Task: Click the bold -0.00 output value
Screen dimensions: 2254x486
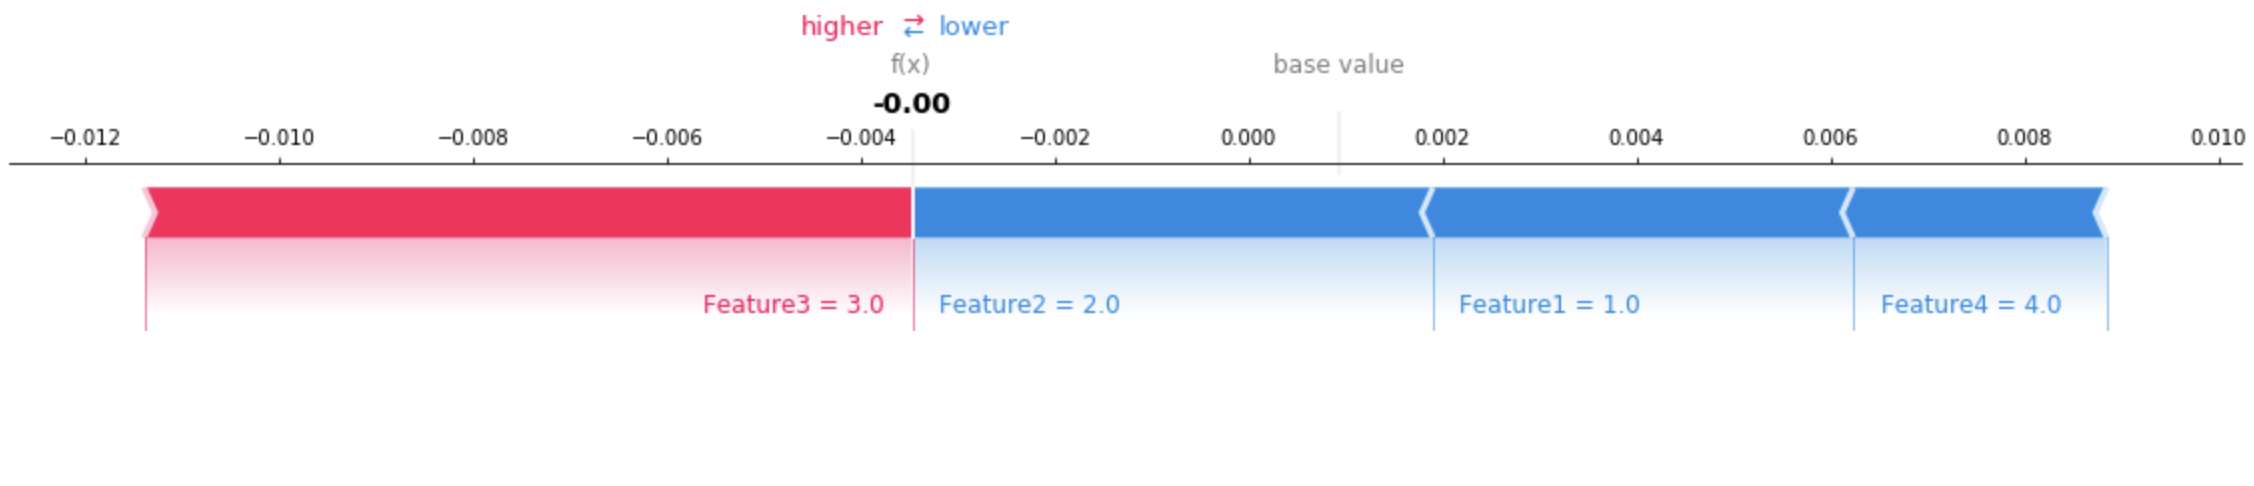Action: click(911, 103)
